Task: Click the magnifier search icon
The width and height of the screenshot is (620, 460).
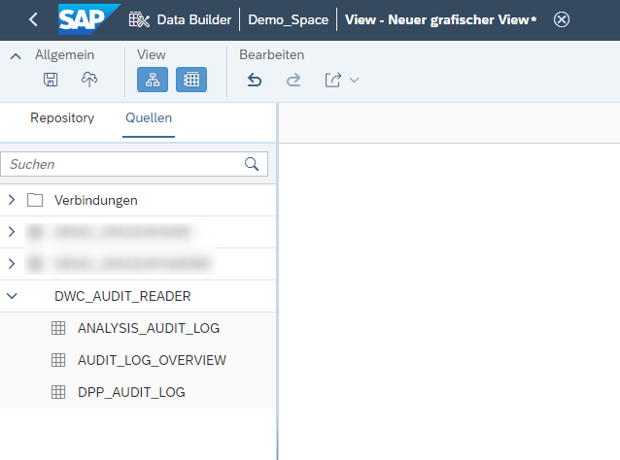Action: tap(251, 164)
